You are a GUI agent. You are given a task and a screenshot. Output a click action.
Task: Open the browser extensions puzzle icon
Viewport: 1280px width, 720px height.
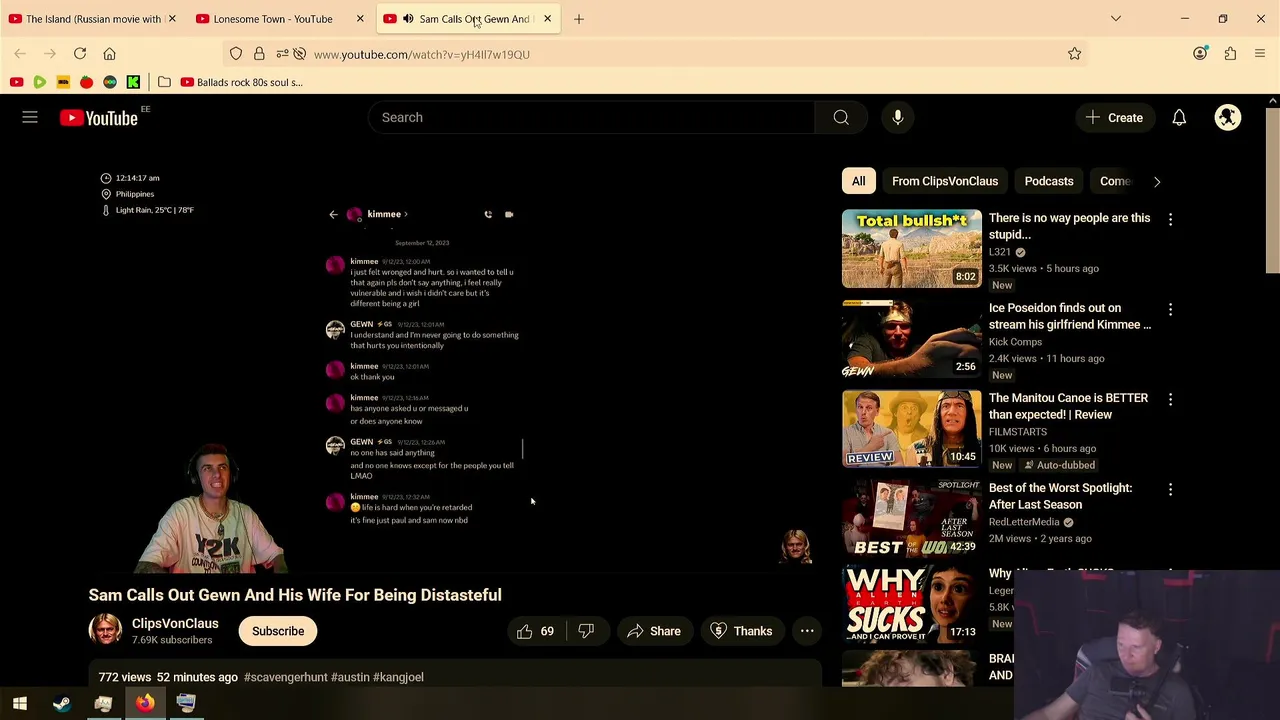click(1230, 54)
